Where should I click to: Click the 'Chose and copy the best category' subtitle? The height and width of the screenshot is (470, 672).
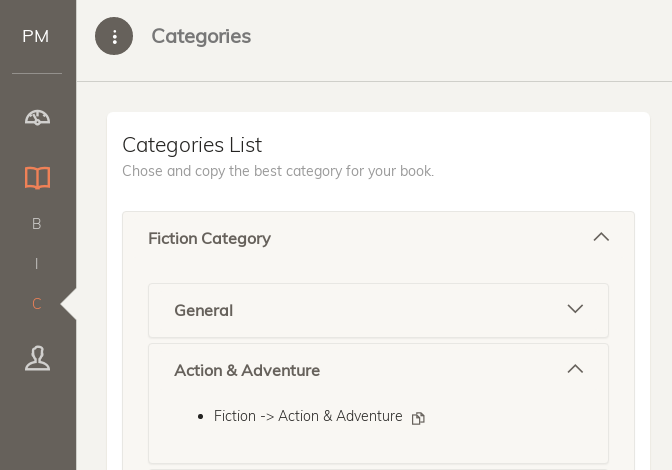278,171
